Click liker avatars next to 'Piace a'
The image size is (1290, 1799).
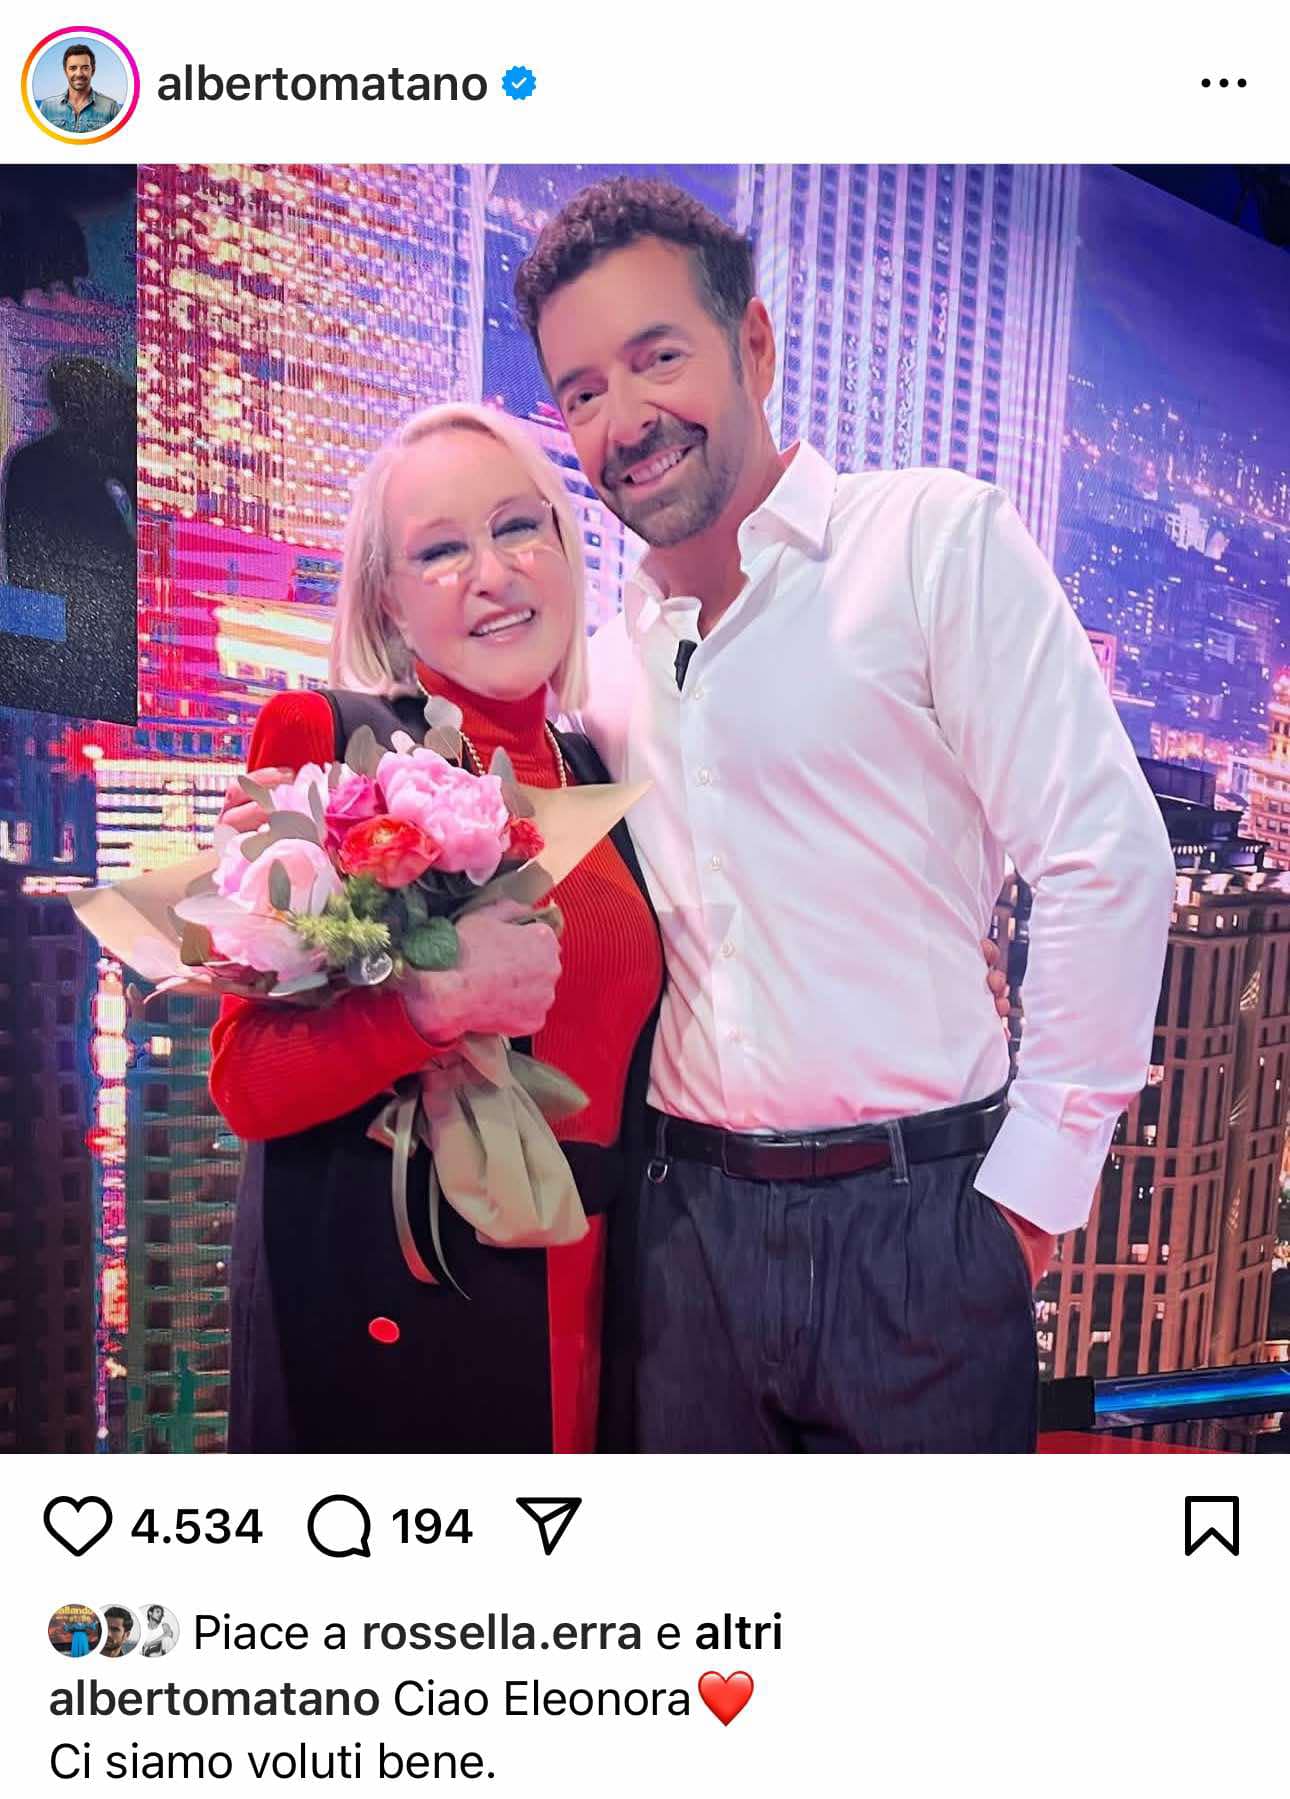113,1633
